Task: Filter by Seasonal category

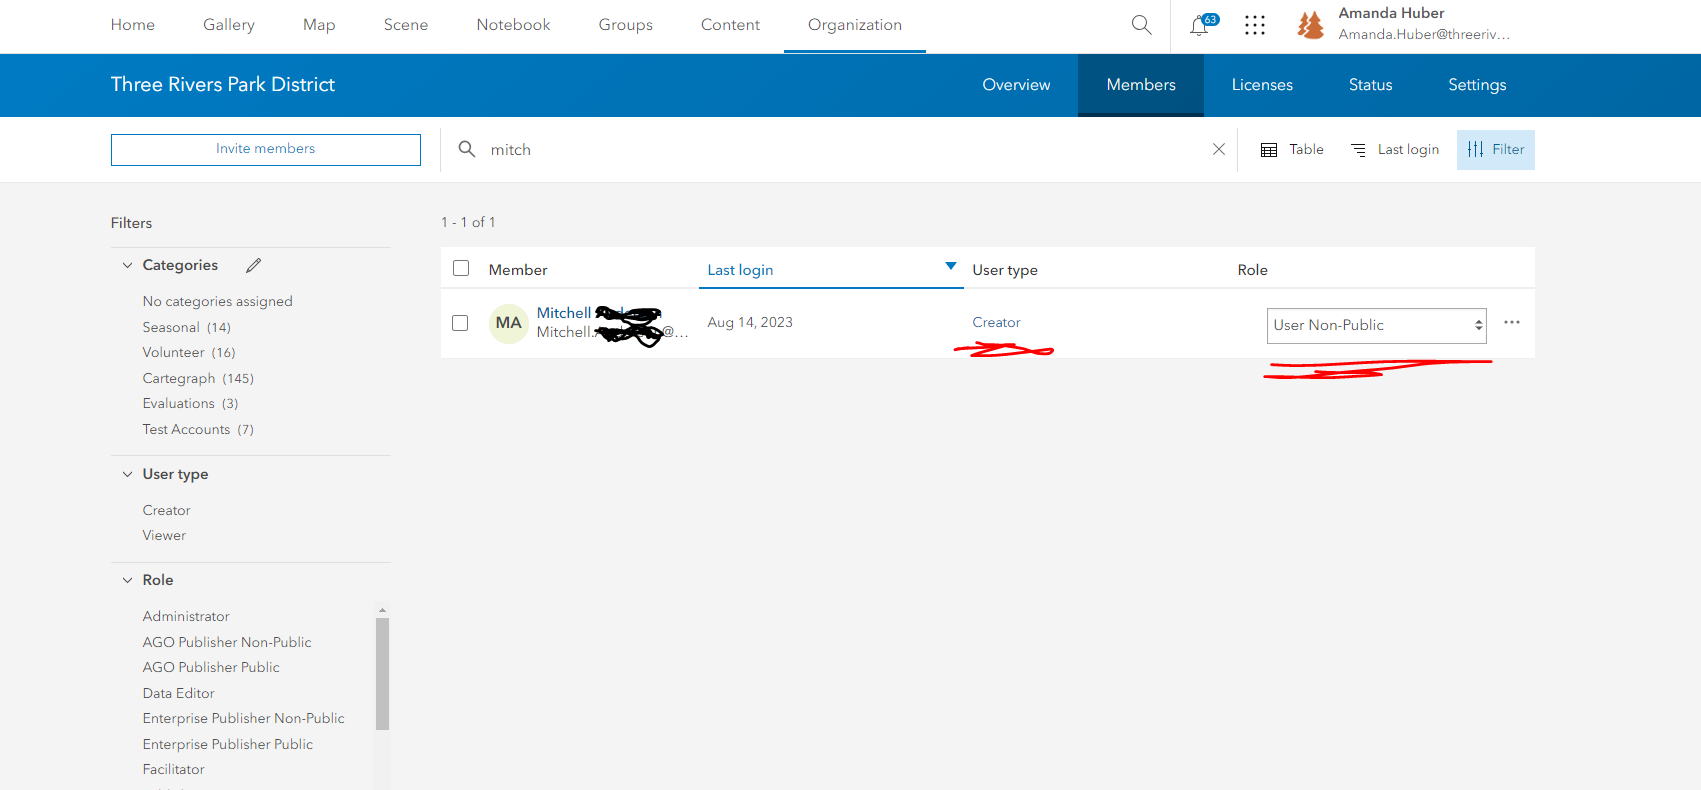Action: click(x=187, y=327)
